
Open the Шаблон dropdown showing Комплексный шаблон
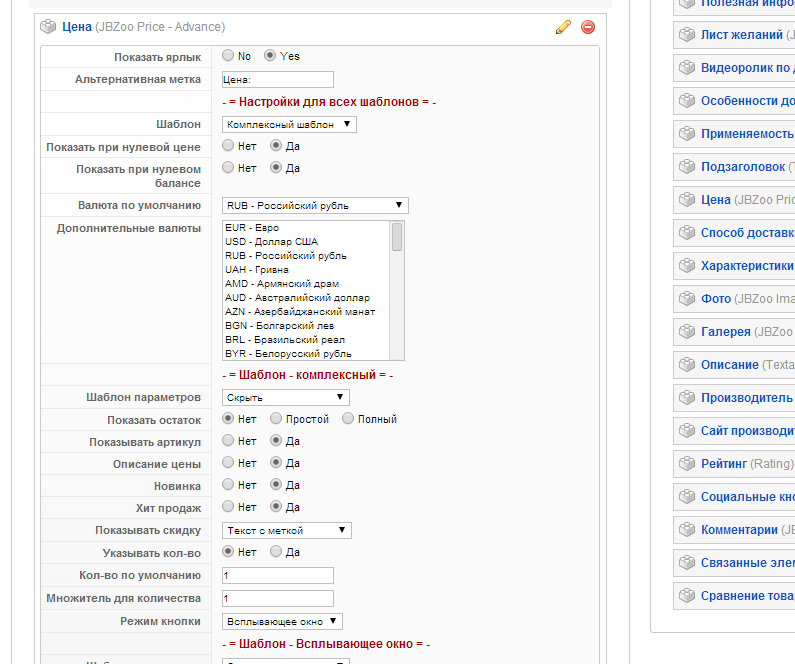pyautogui.click(x=289, y=124)
